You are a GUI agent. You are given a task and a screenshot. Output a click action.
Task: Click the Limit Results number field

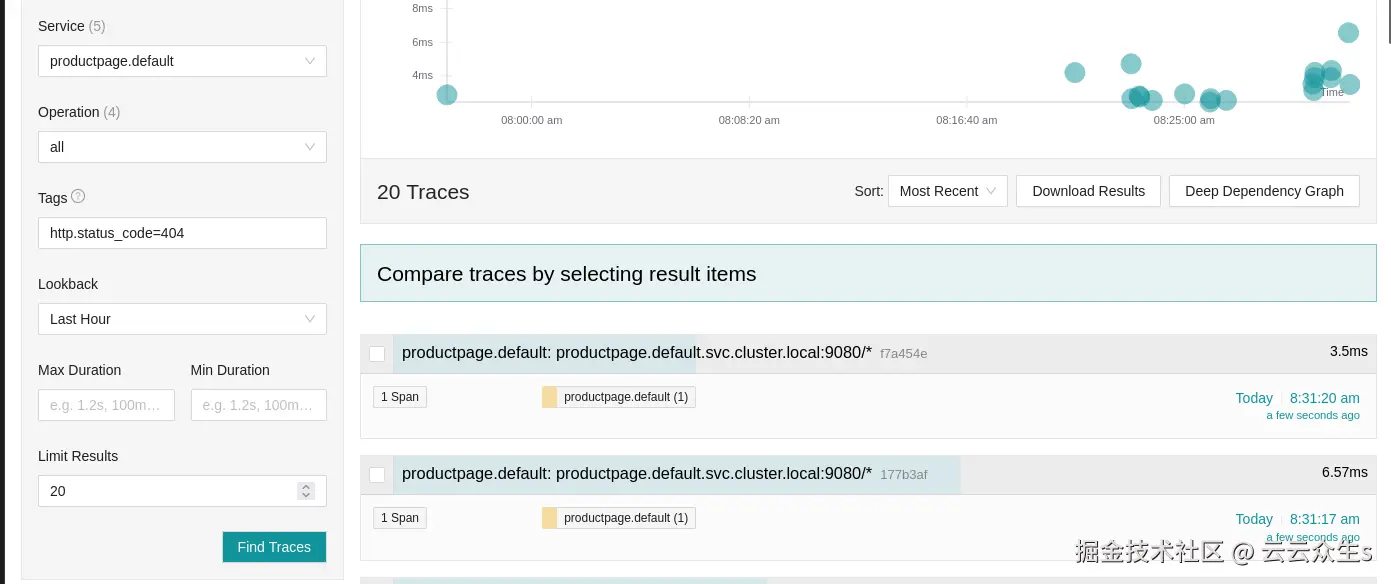(165, 491)
